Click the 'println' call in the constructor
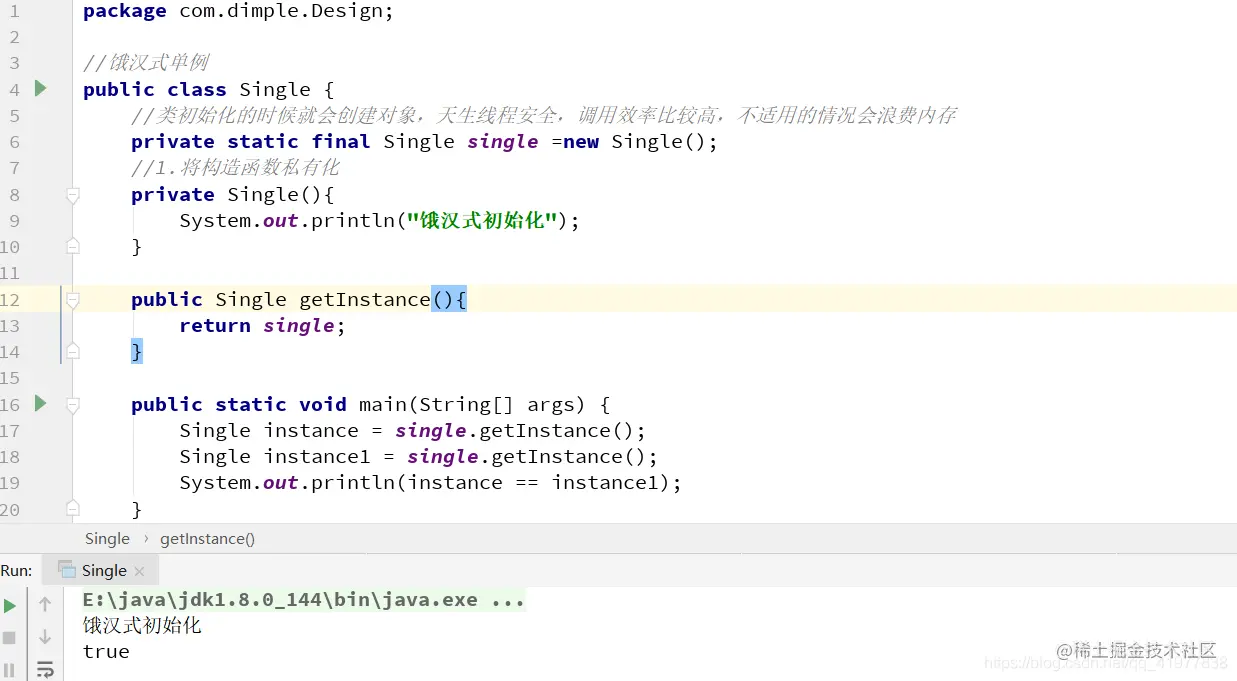Image resolution: width=1237 pixels, height=681 pixels. pyautogui.click(x=353, y=220)
